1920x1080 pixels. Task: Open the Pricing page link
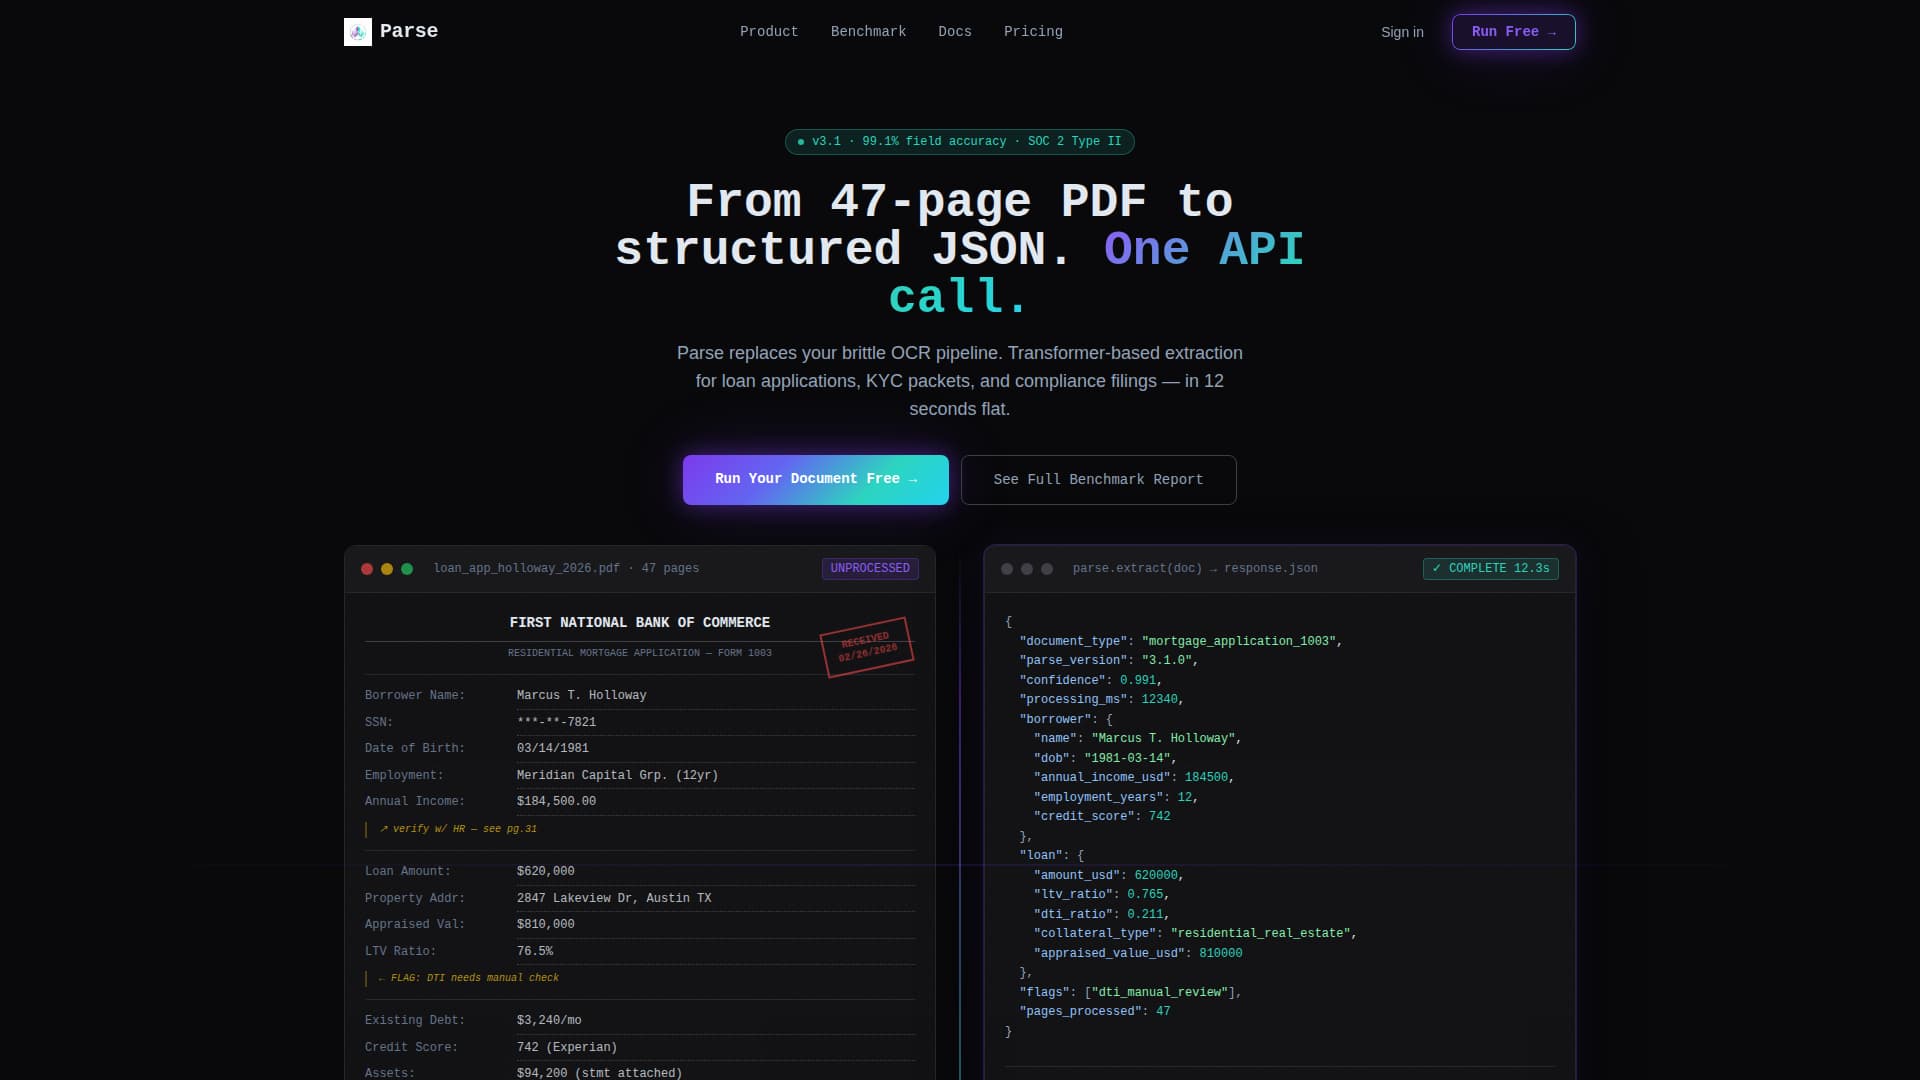tap(1033, 32)
